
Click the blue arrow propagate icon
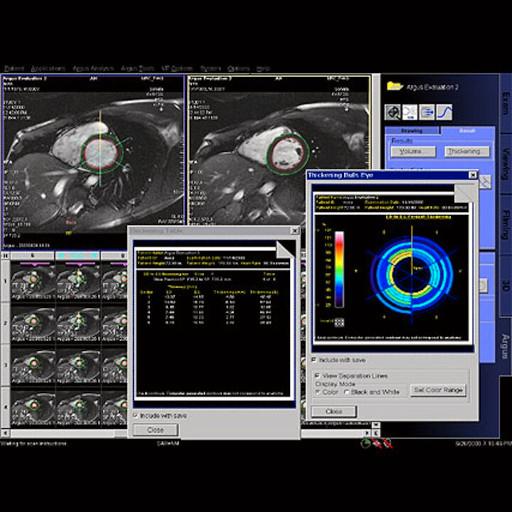coord(427,112)
